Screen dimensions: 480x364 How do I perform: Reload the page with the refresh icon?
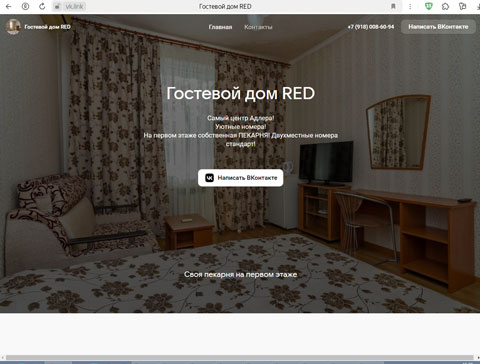(x=42, y=6)
